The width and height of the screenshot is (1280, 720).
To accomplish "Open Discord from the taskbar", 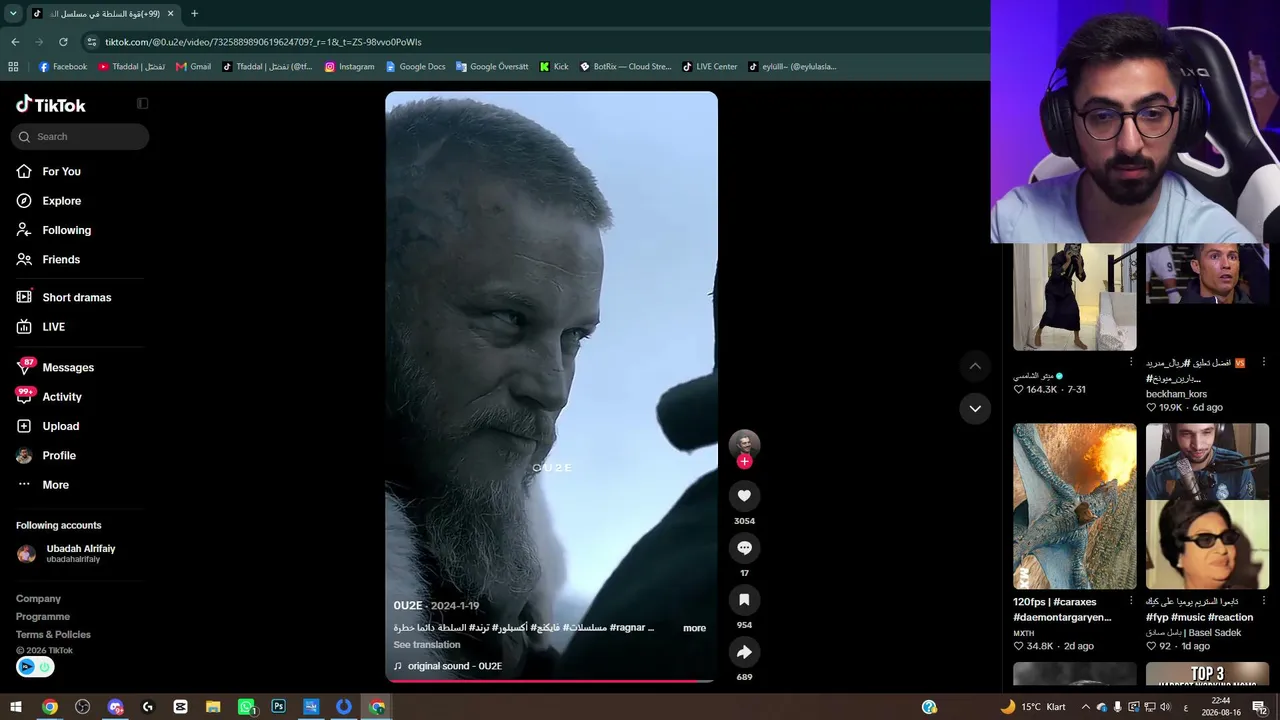I will click(x=115, y=707).
